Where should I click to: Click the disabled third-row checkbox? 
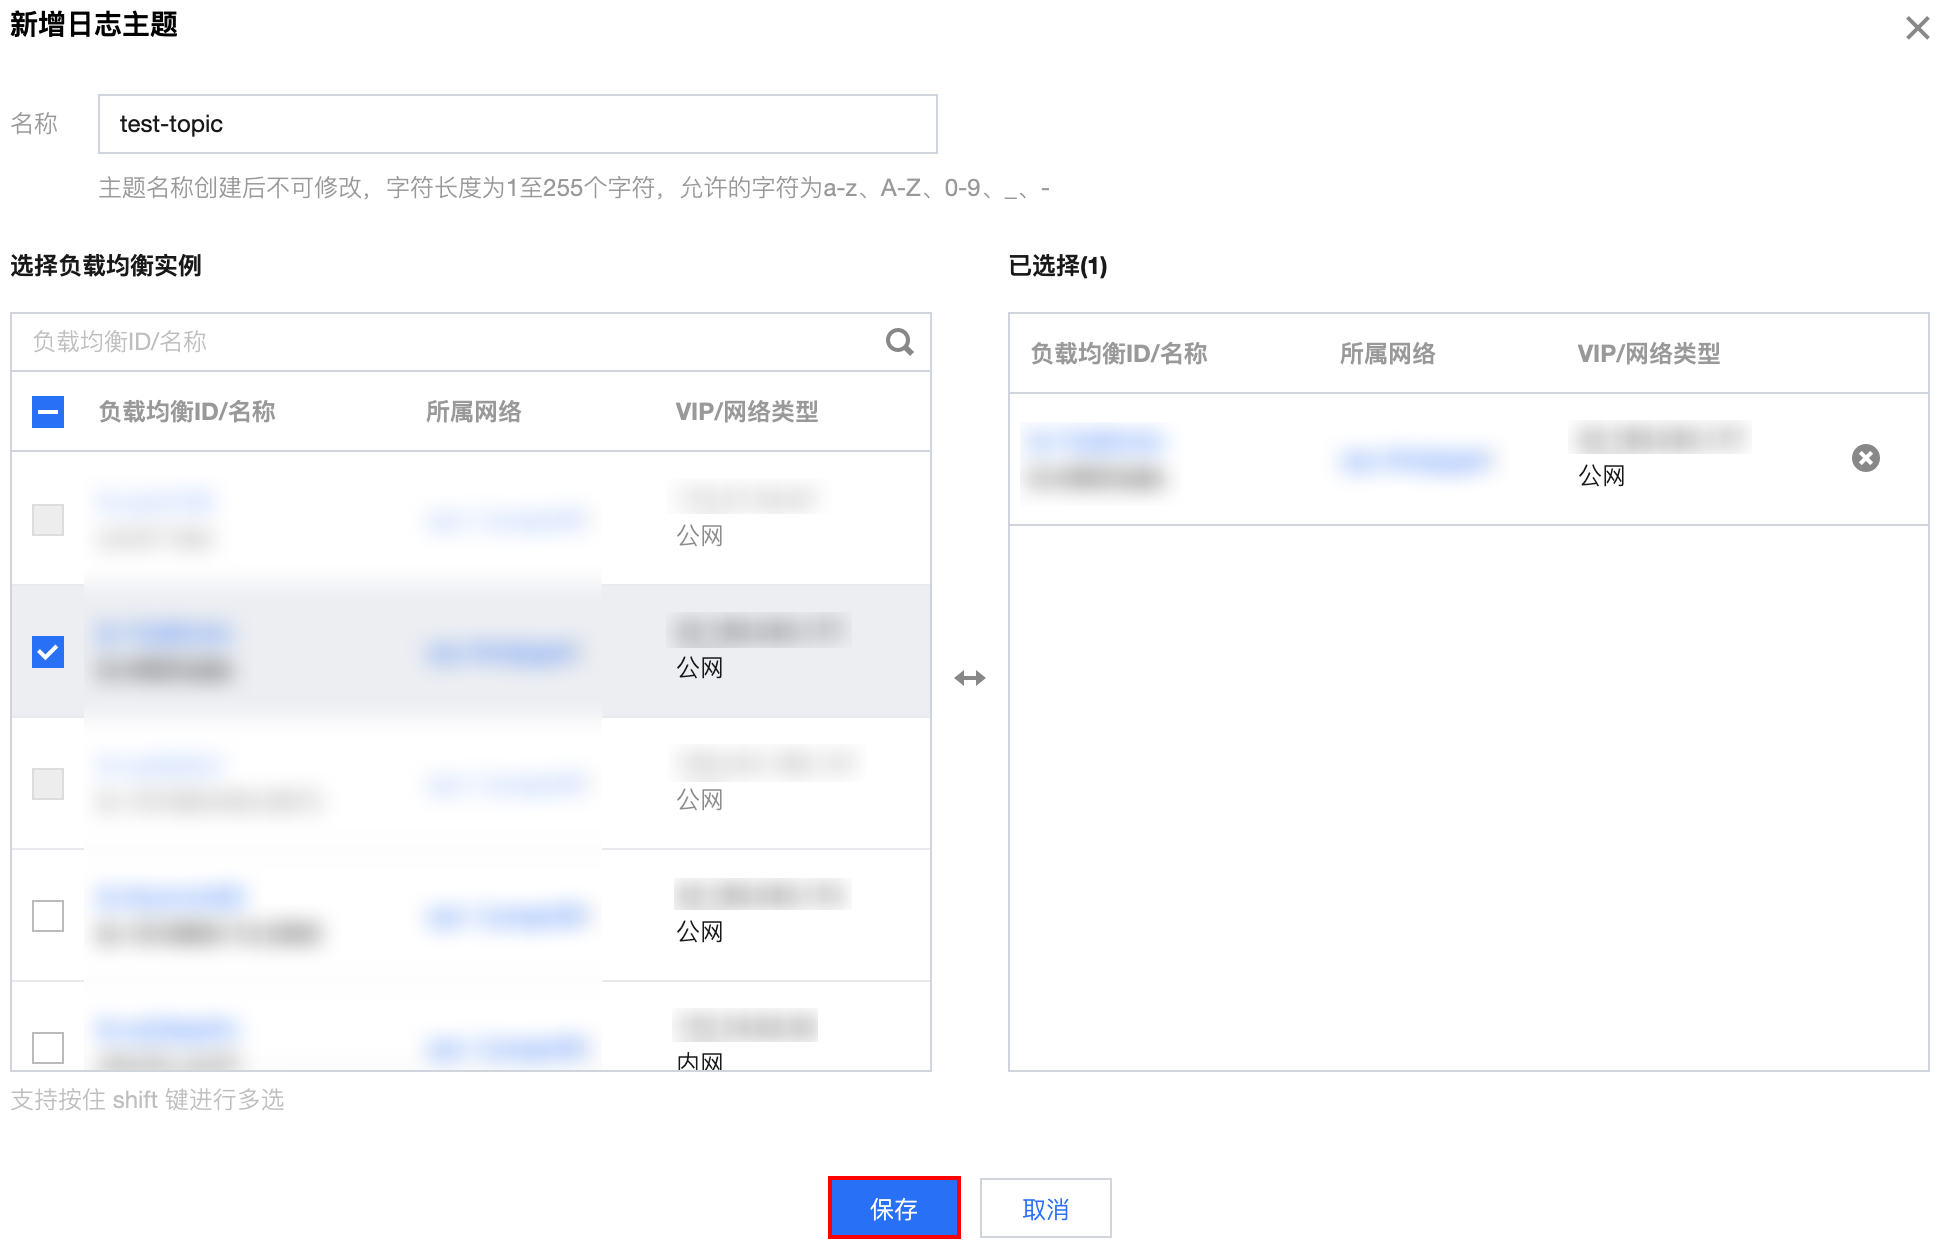click(48, 784)
